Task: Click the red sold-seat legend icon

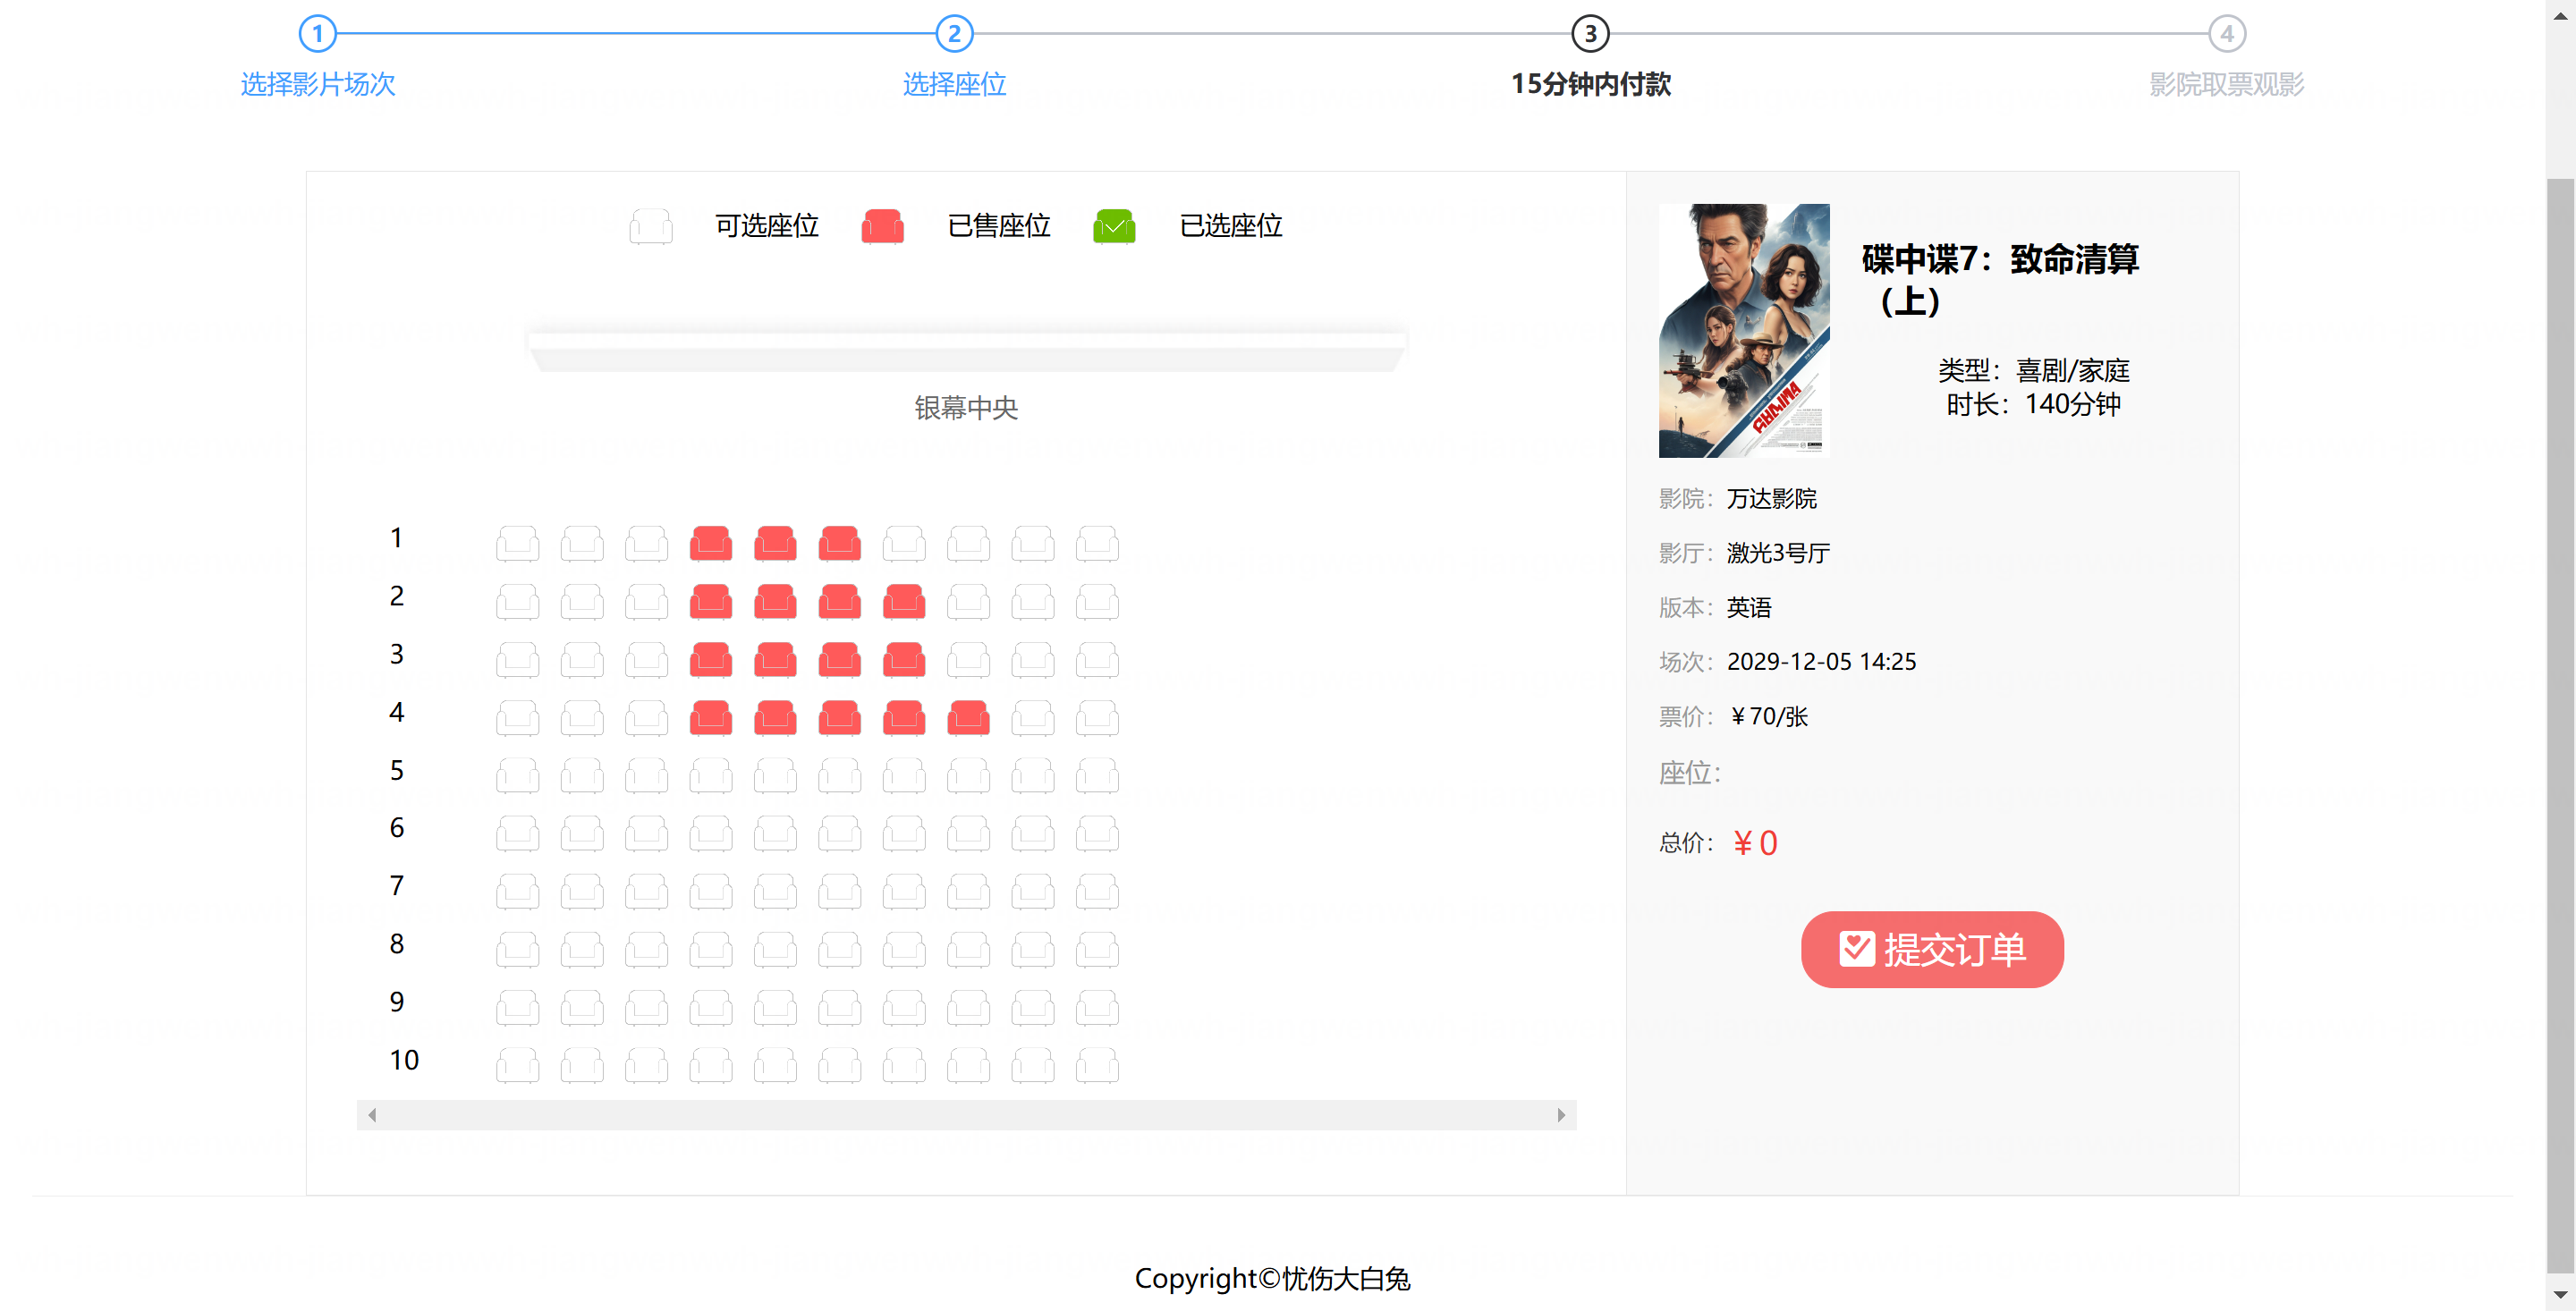Action: point(882,226)
